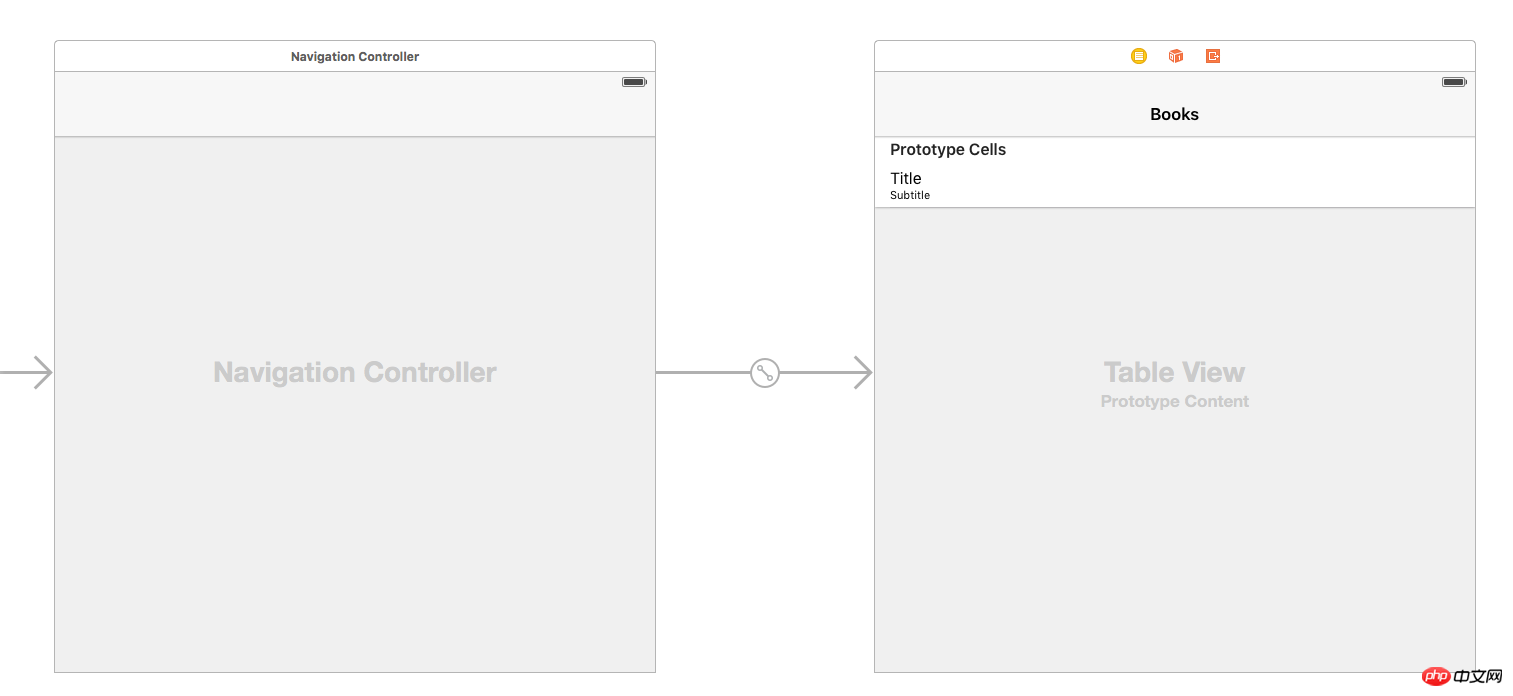Viewport: 1513px width, 696px height.
Task: Click the large Navigation Controller placeholder label
Action: (355, 372)
